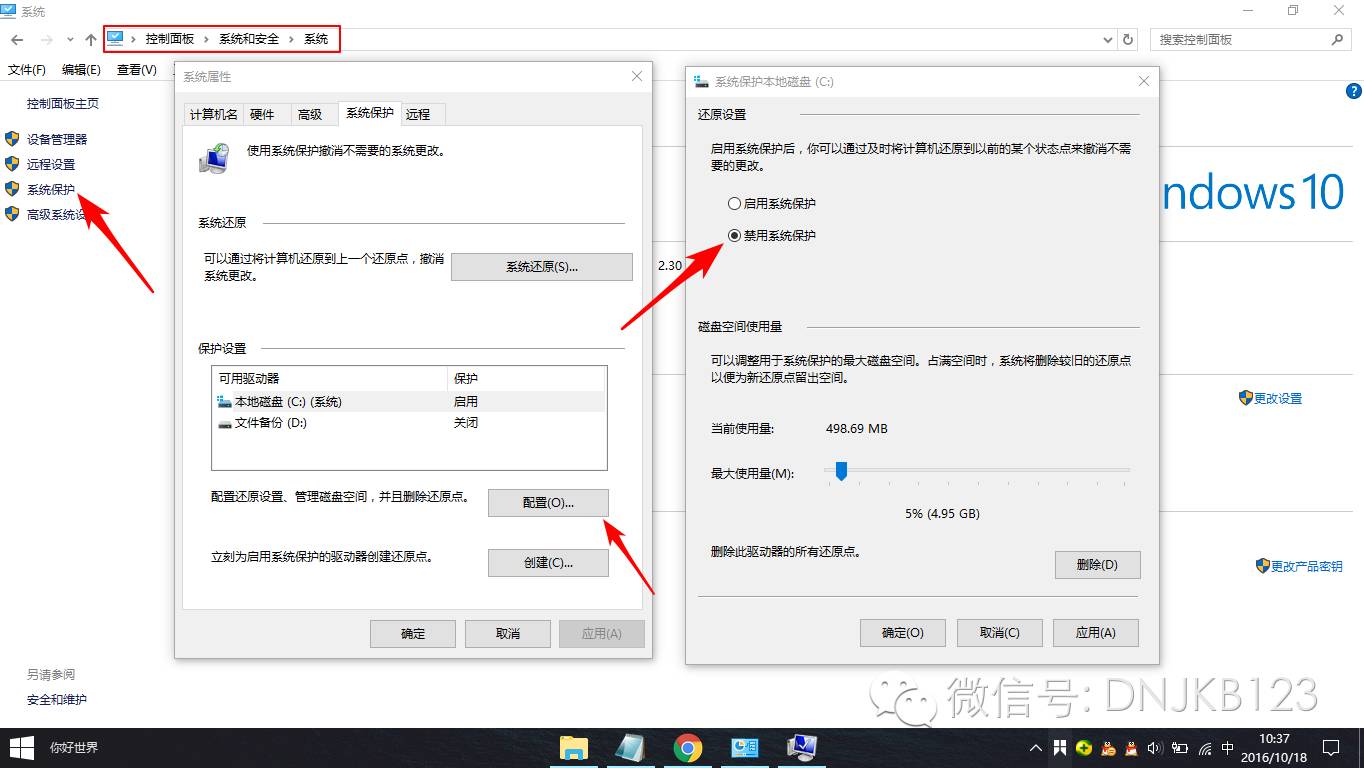Viewport: 1364px width, 768px height.
Task: Open the 360 green plus tray icon
Action: pos(1084,748)
